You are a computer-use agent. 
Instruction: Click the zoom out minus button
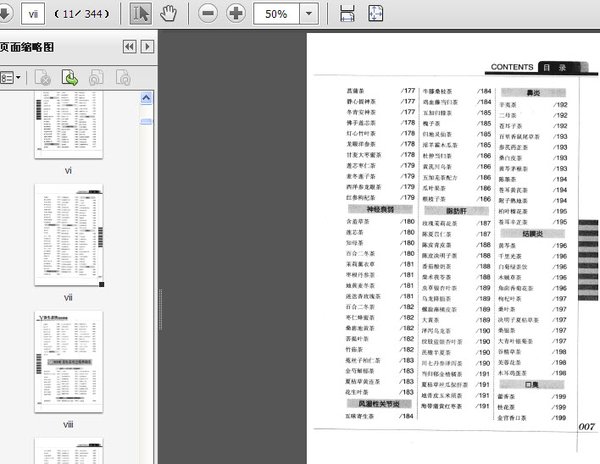208,14
